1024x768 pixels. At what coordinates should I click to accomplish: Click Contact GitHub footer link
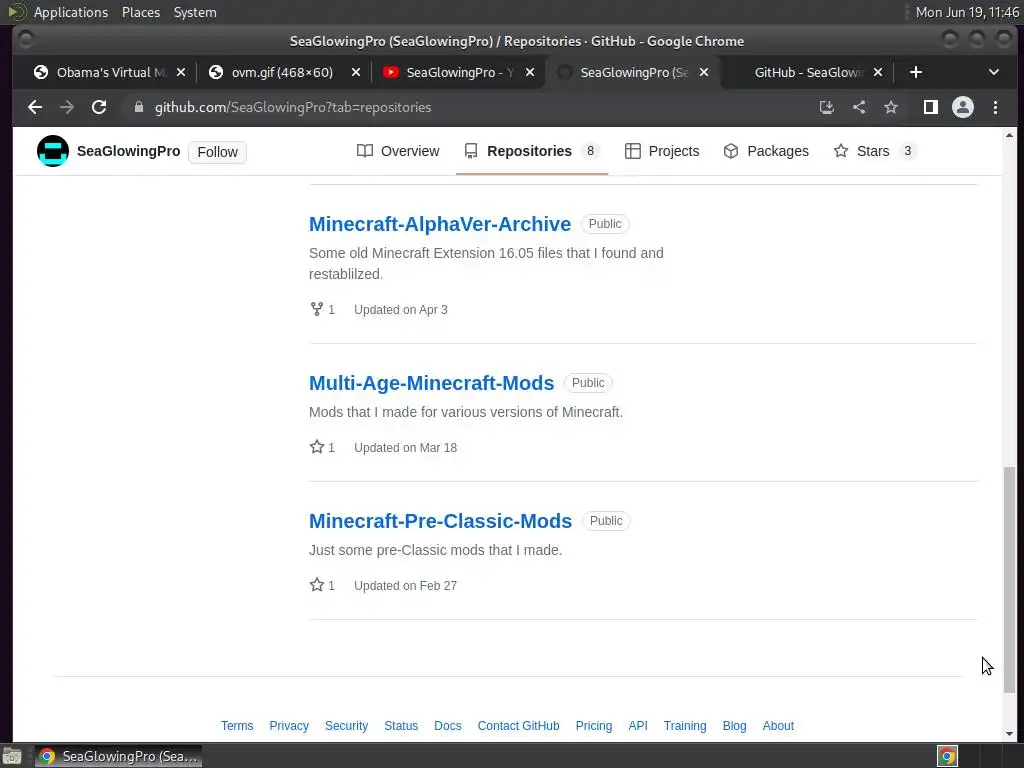[518, 726]
